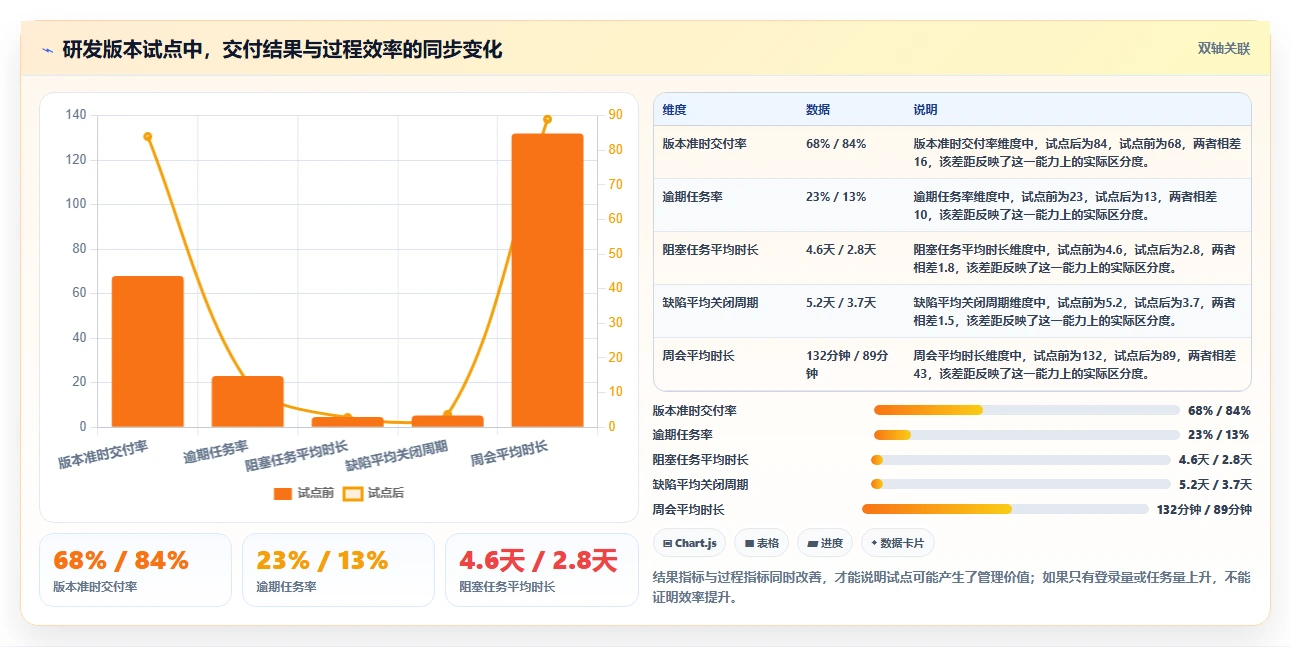Click 23% / 13% value beside progress bar
Screen dimensions: 1291x647
pyautogui.click(x=1218, y=435)
